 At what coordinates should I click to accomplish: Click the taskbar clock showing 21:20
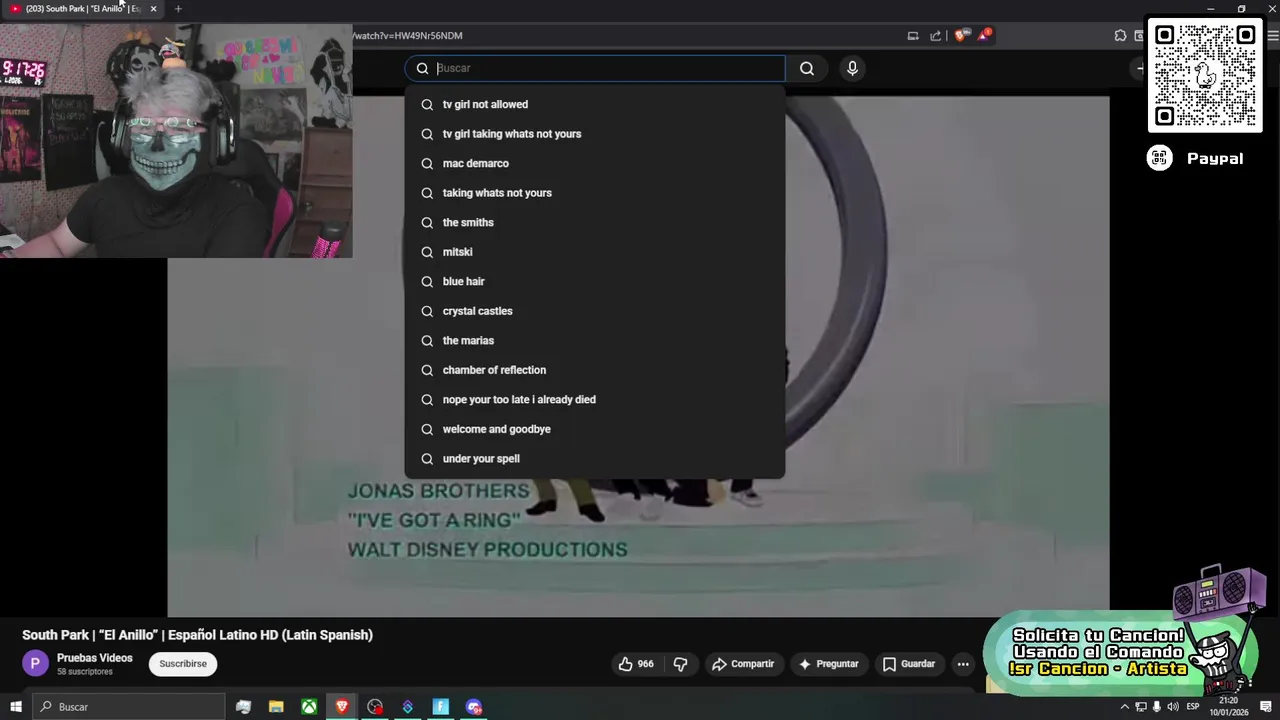1229,707
